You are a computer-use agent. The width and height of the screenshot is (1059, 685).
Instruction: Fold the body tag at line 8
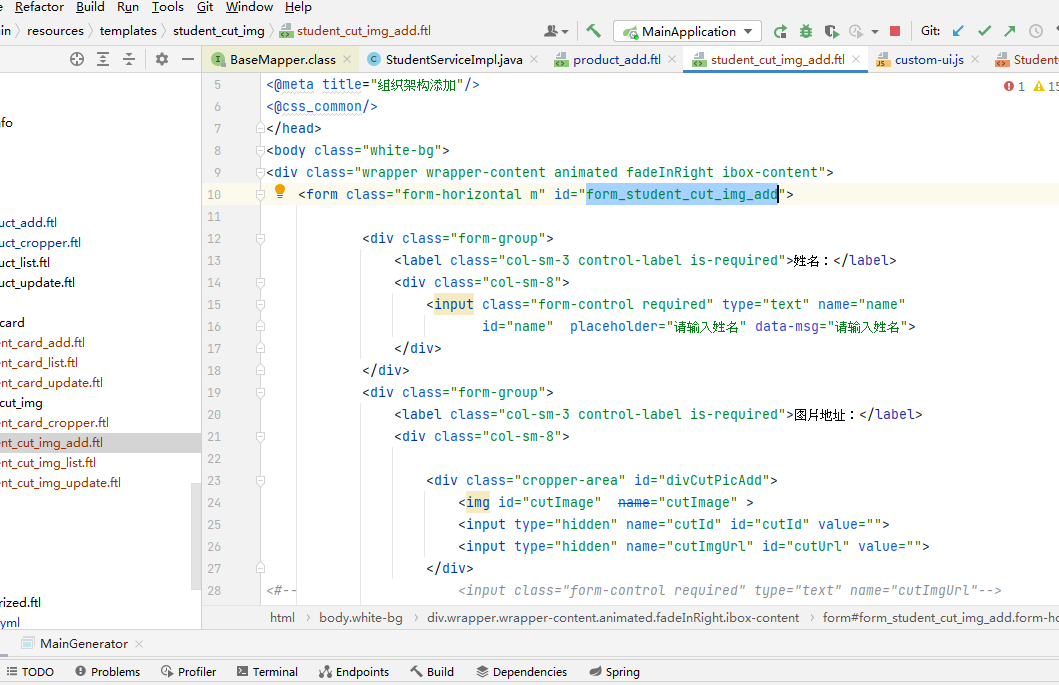(x=260, y=151)
